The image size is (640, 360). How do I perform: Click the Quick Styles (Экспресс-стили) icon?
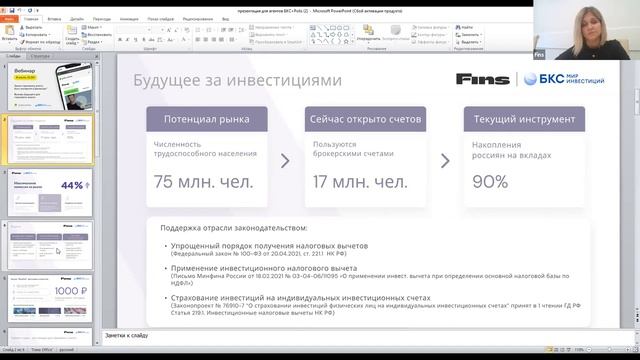coord(396,30)
